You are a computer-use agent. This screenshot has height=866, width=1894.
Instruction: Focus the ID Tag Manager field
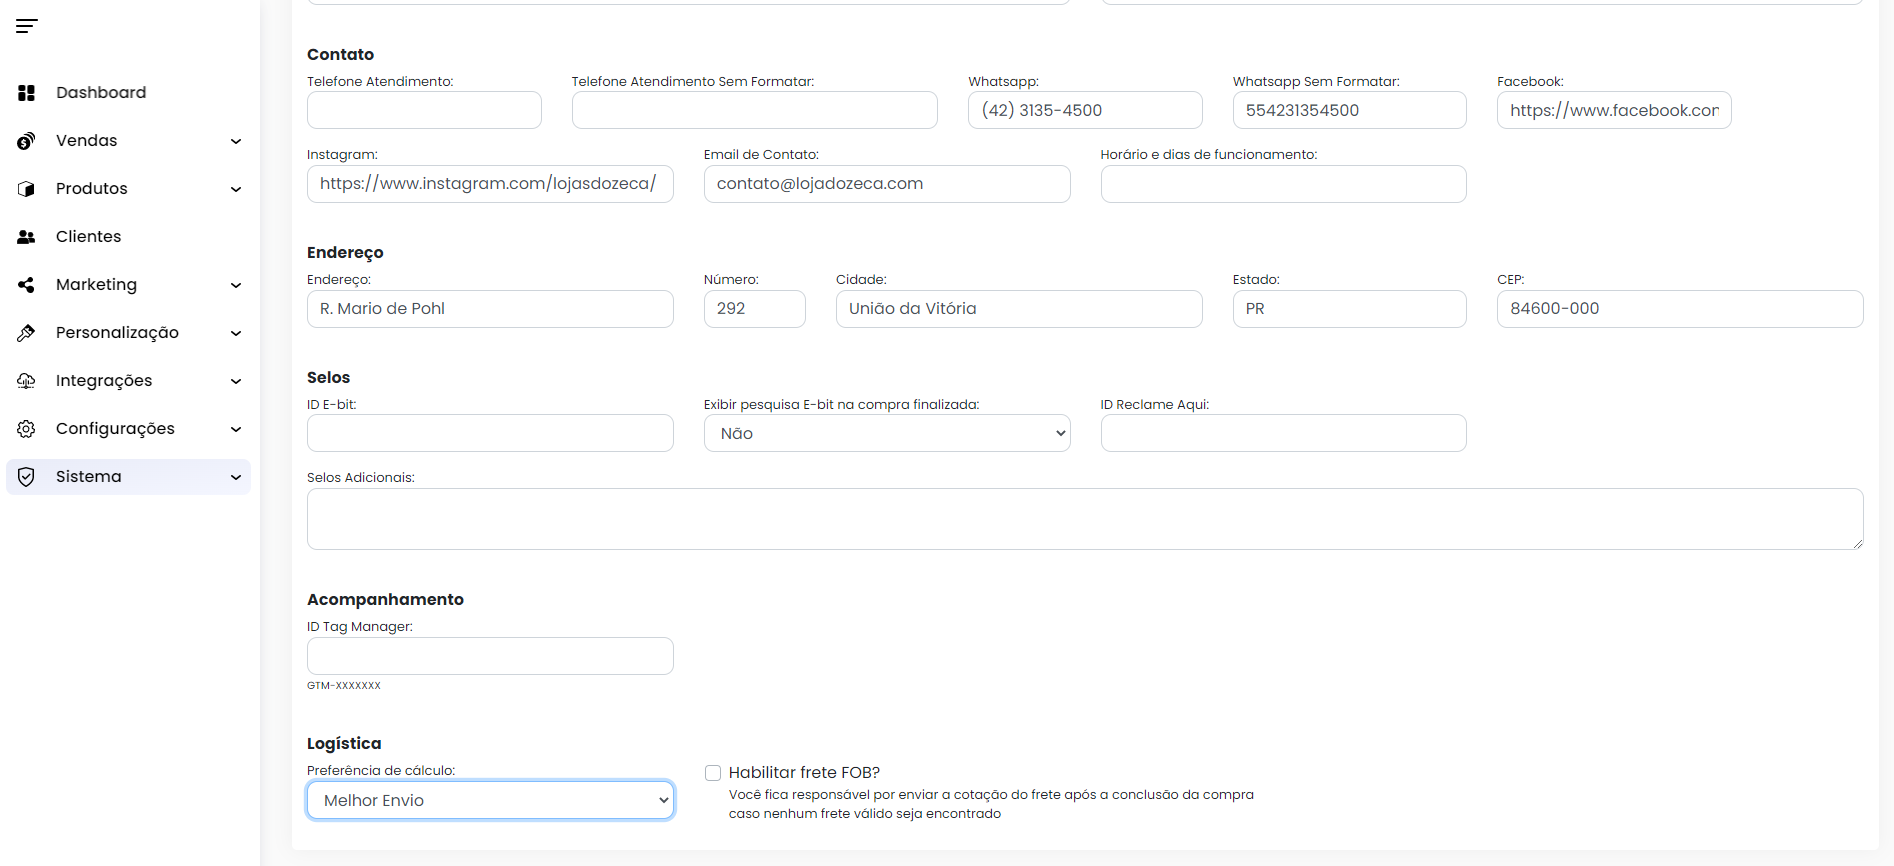point(490,656)
